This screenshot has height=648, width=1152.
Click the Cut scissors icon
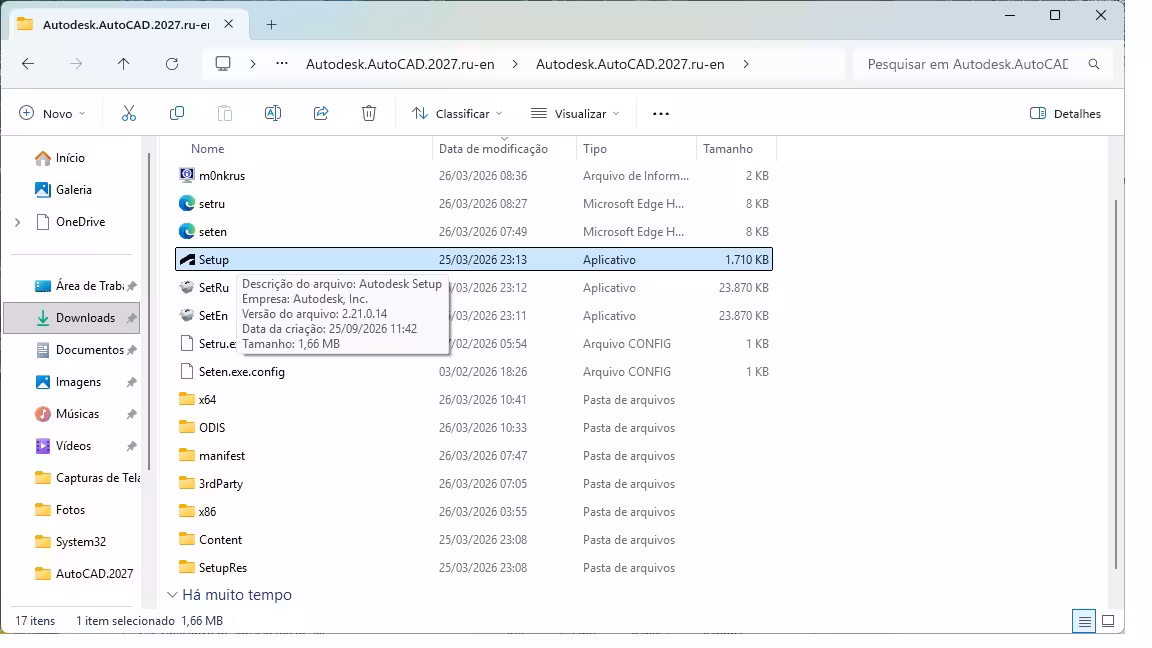[x=129, y=113]
